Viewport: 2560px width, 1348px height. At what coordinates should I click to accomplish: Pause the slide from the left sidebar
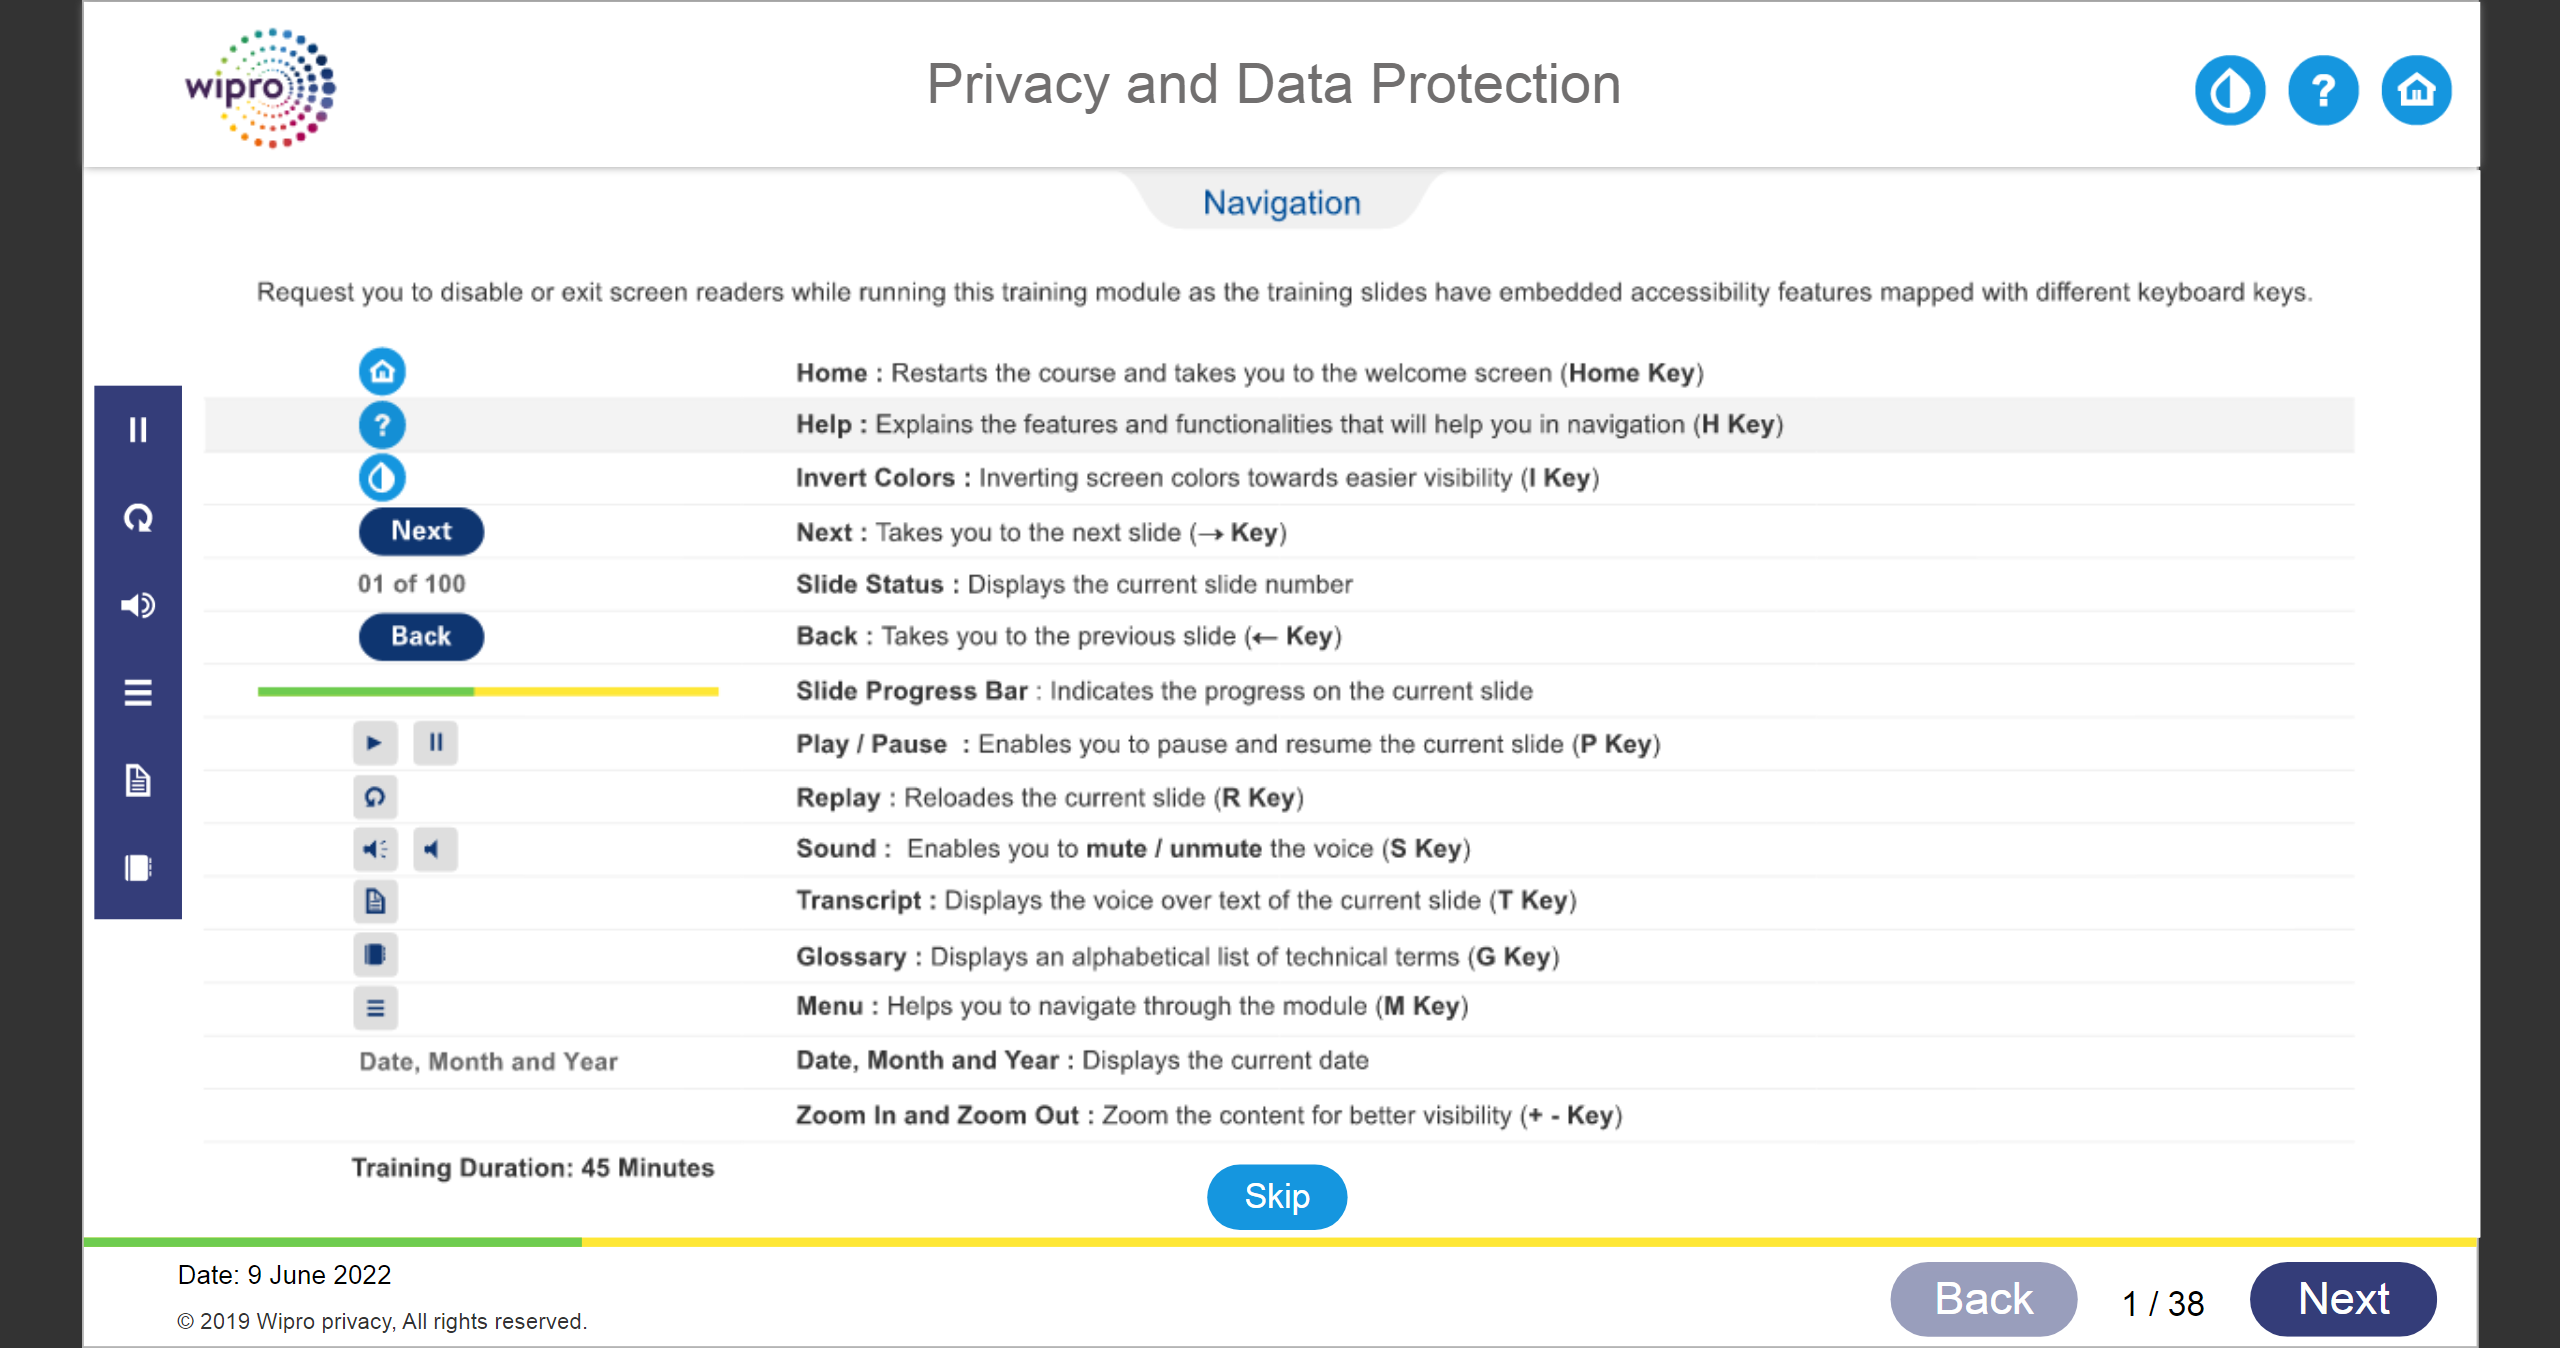pos(138,430)
